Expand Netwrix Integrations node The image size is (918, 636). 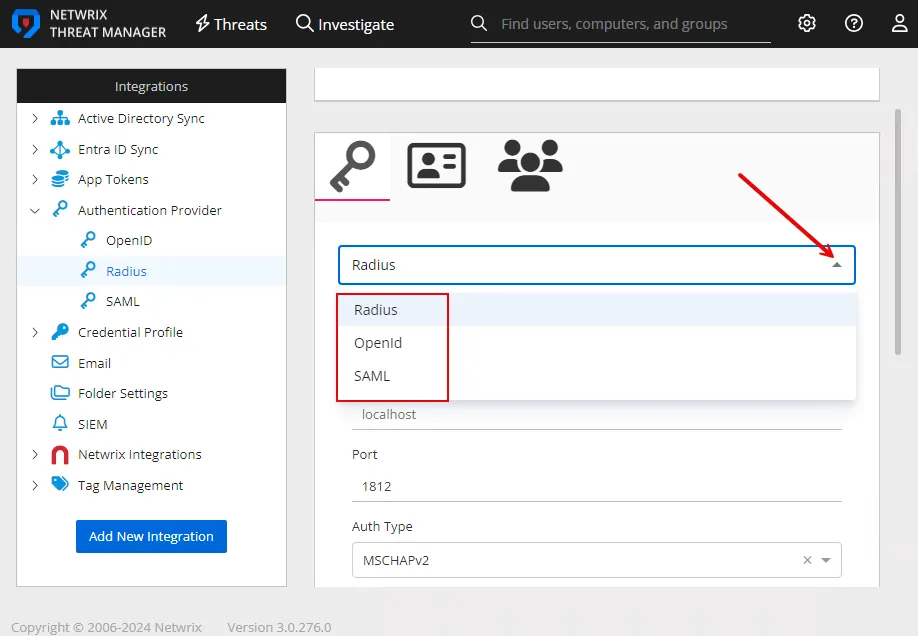click(35, 454)
